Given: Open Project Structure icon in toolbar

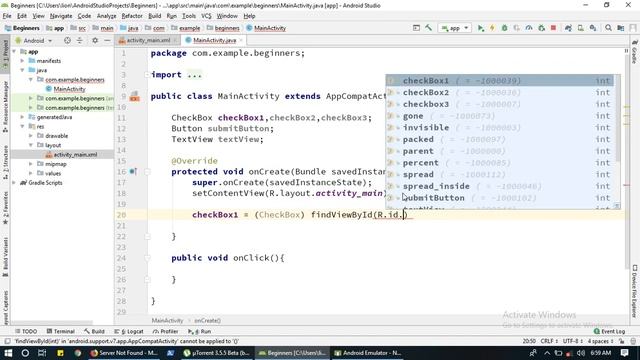Looking at the screenshot, I should (620, 28).
